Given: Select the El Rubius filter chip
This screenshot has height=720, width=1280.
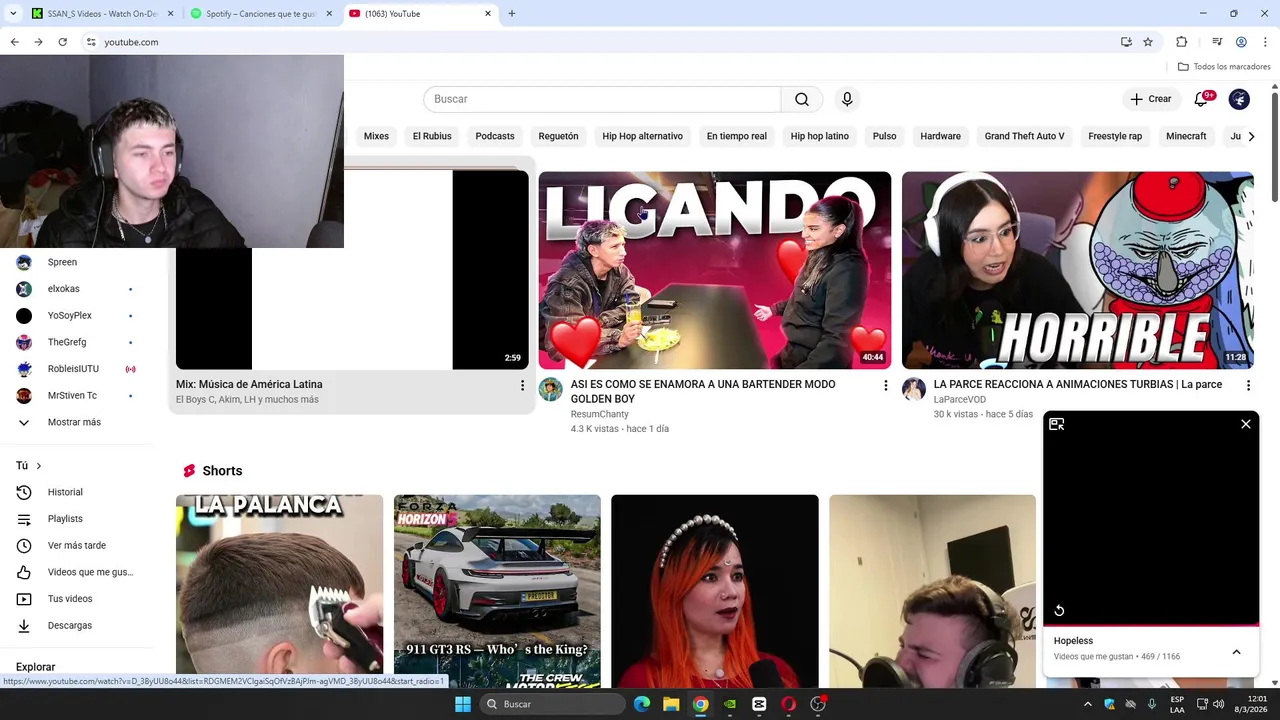Looking at the screenshot, I should pos(432,136).
